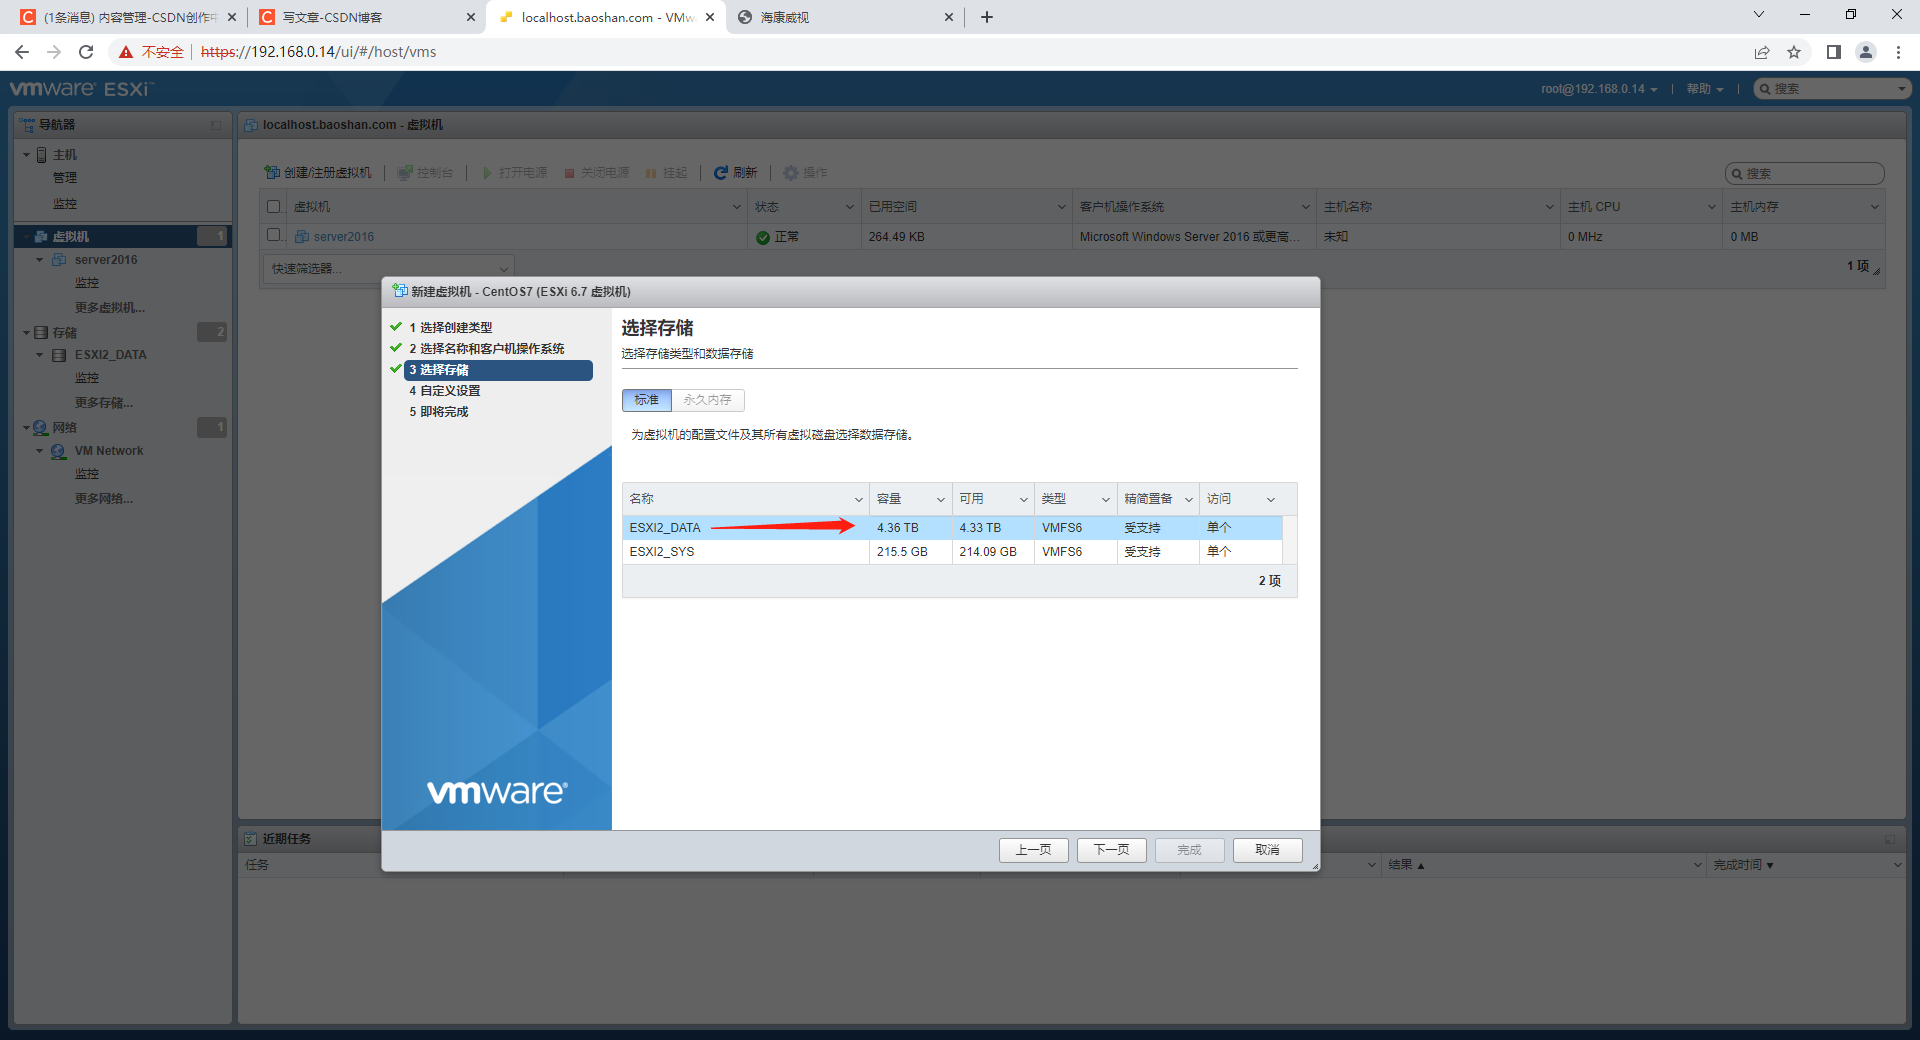Viewport: 1920px width, 1040px height.
Task: Switch to the 永久内存 tab
Action: 707,400
